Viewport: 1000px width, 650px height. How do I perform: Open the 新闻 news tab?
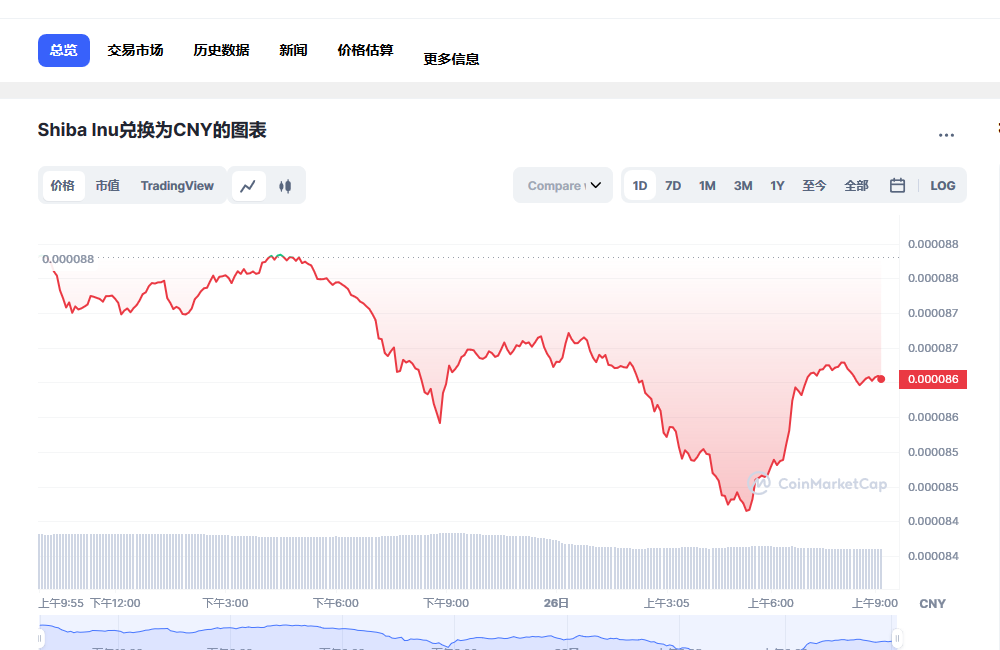293,50
